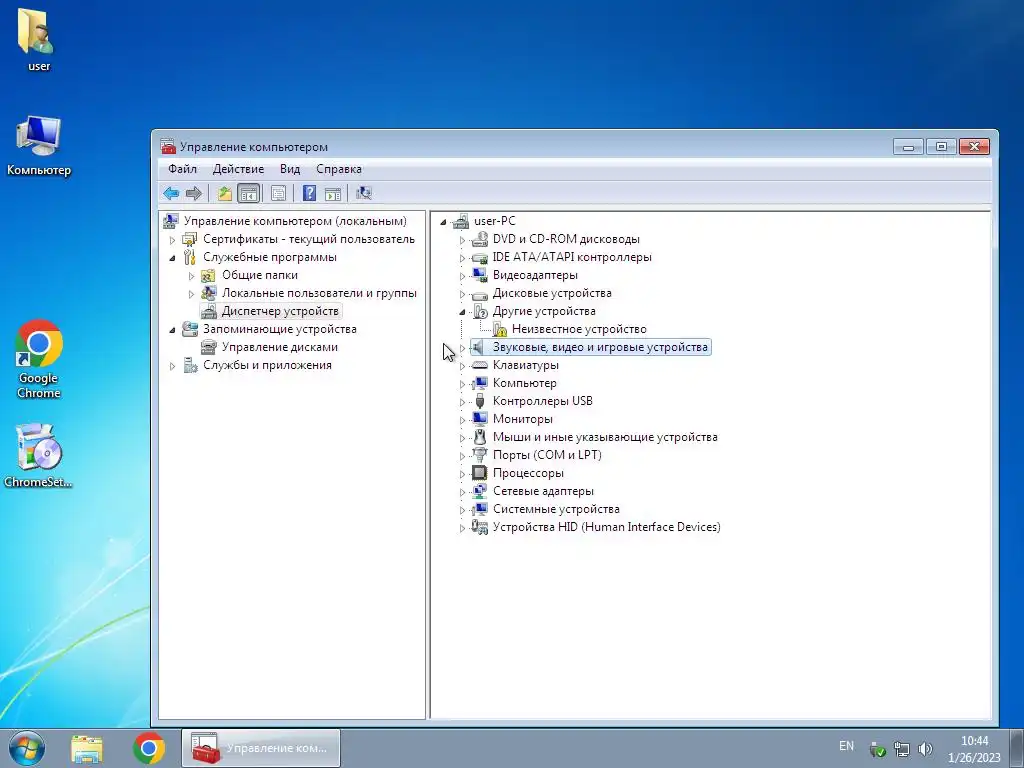The height and width of the screenshot is (768, 1024).
Task: Click the Мыши и иные указывающие устройства icon
Action: point(479,437)
